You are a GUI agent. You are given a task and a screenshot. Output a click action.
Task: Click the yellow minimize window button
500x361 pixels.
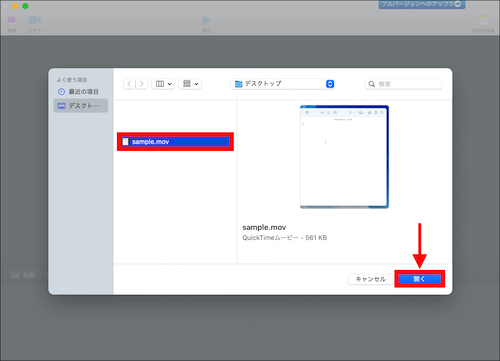point(15,6)
